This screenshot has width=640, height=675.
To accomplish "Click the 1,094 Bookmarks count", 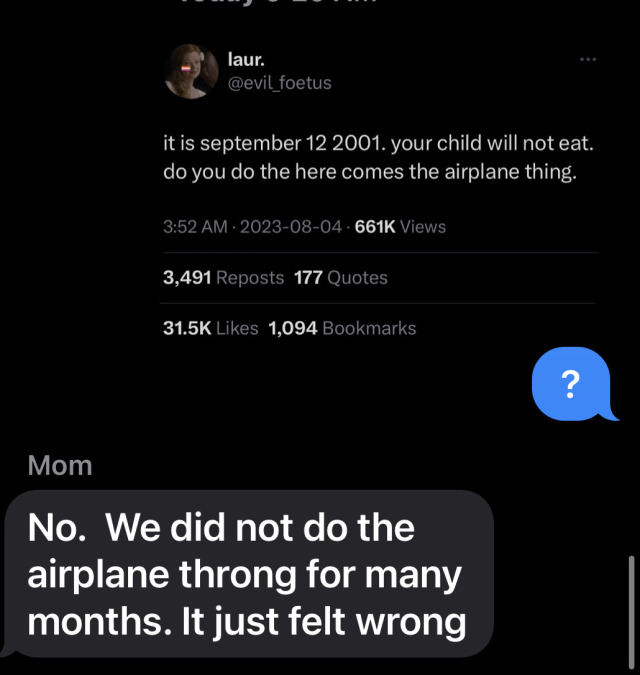I will pos(342,328).
